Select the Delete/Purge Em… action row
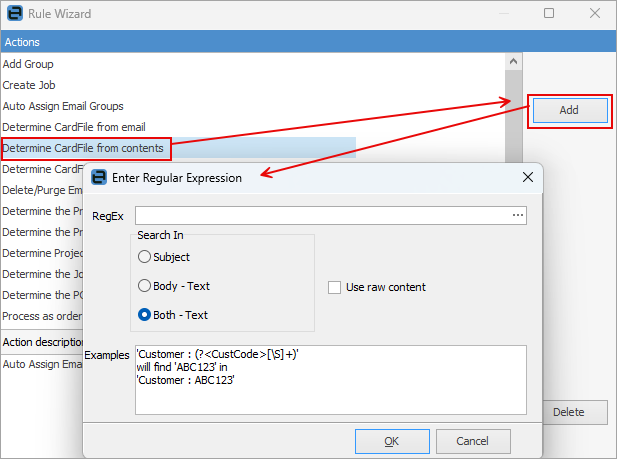Viewport: 617px width, 459px height. 42,190
